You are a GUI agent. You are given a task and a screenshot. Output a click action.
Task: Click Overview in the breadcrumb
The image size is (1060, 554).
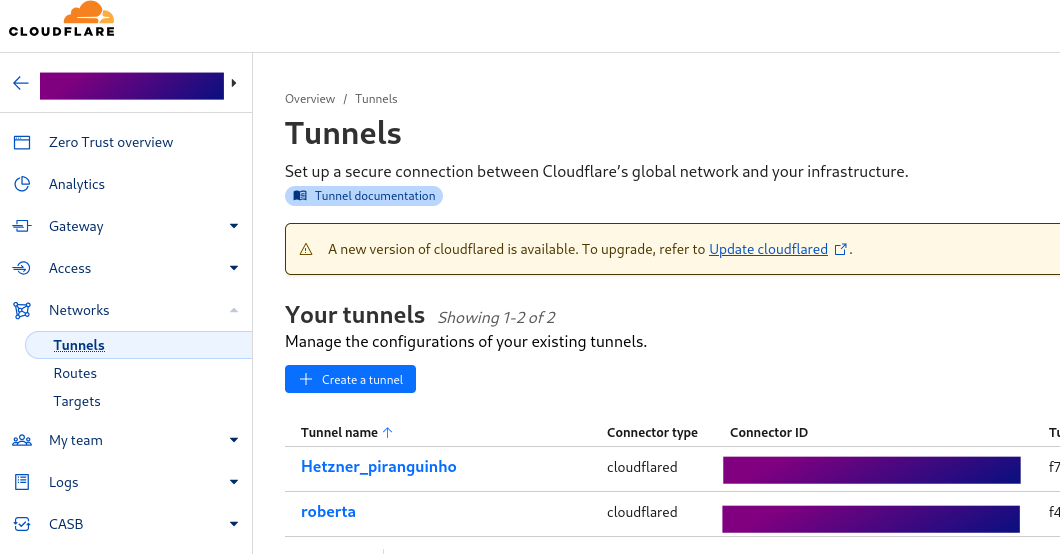point(310,99)
